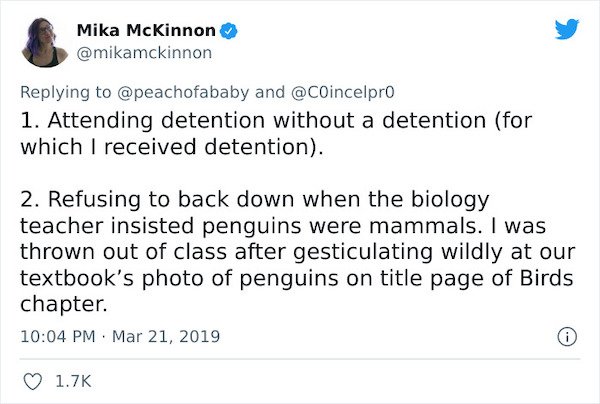The height and width of the screenshot is (404, 600).
Task: Click the final word 'chapter.'
Action: 64,304
